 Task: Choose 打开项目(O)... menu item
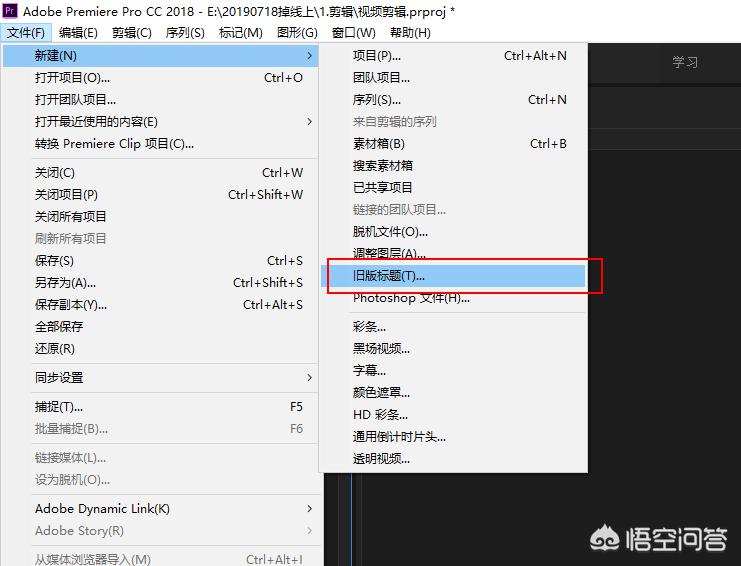(x=161, y=77)
